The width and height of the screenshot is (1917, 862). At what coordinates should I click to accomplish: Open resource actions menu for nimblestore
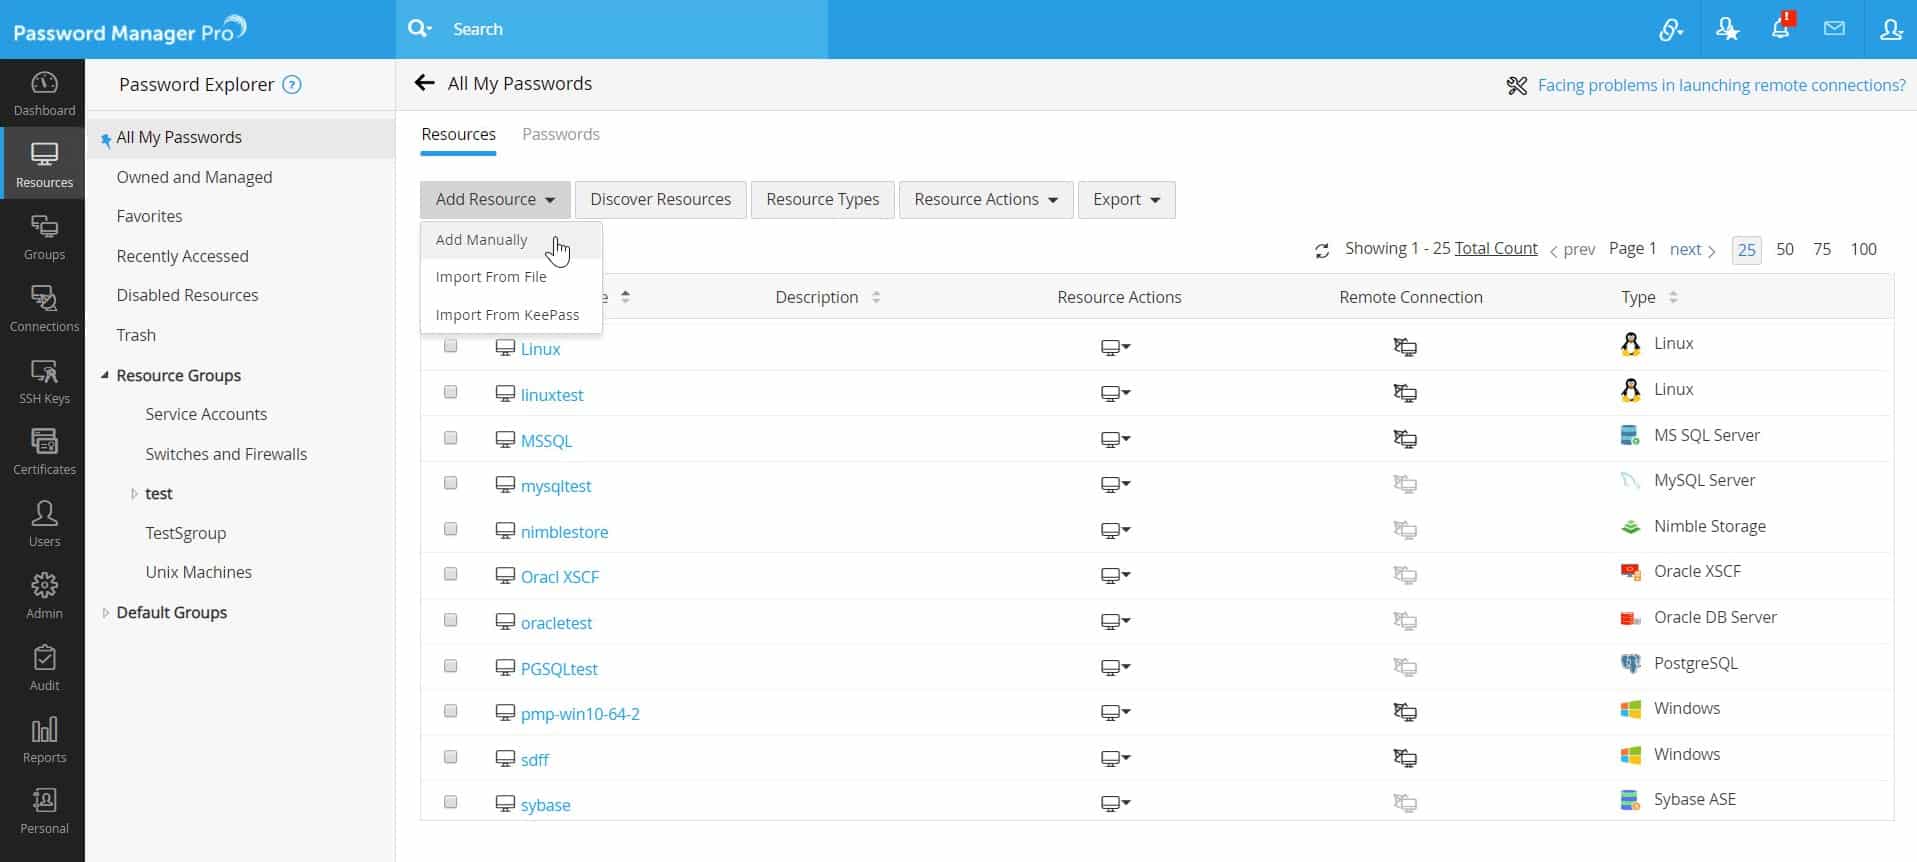click(x=1115, y=531)
